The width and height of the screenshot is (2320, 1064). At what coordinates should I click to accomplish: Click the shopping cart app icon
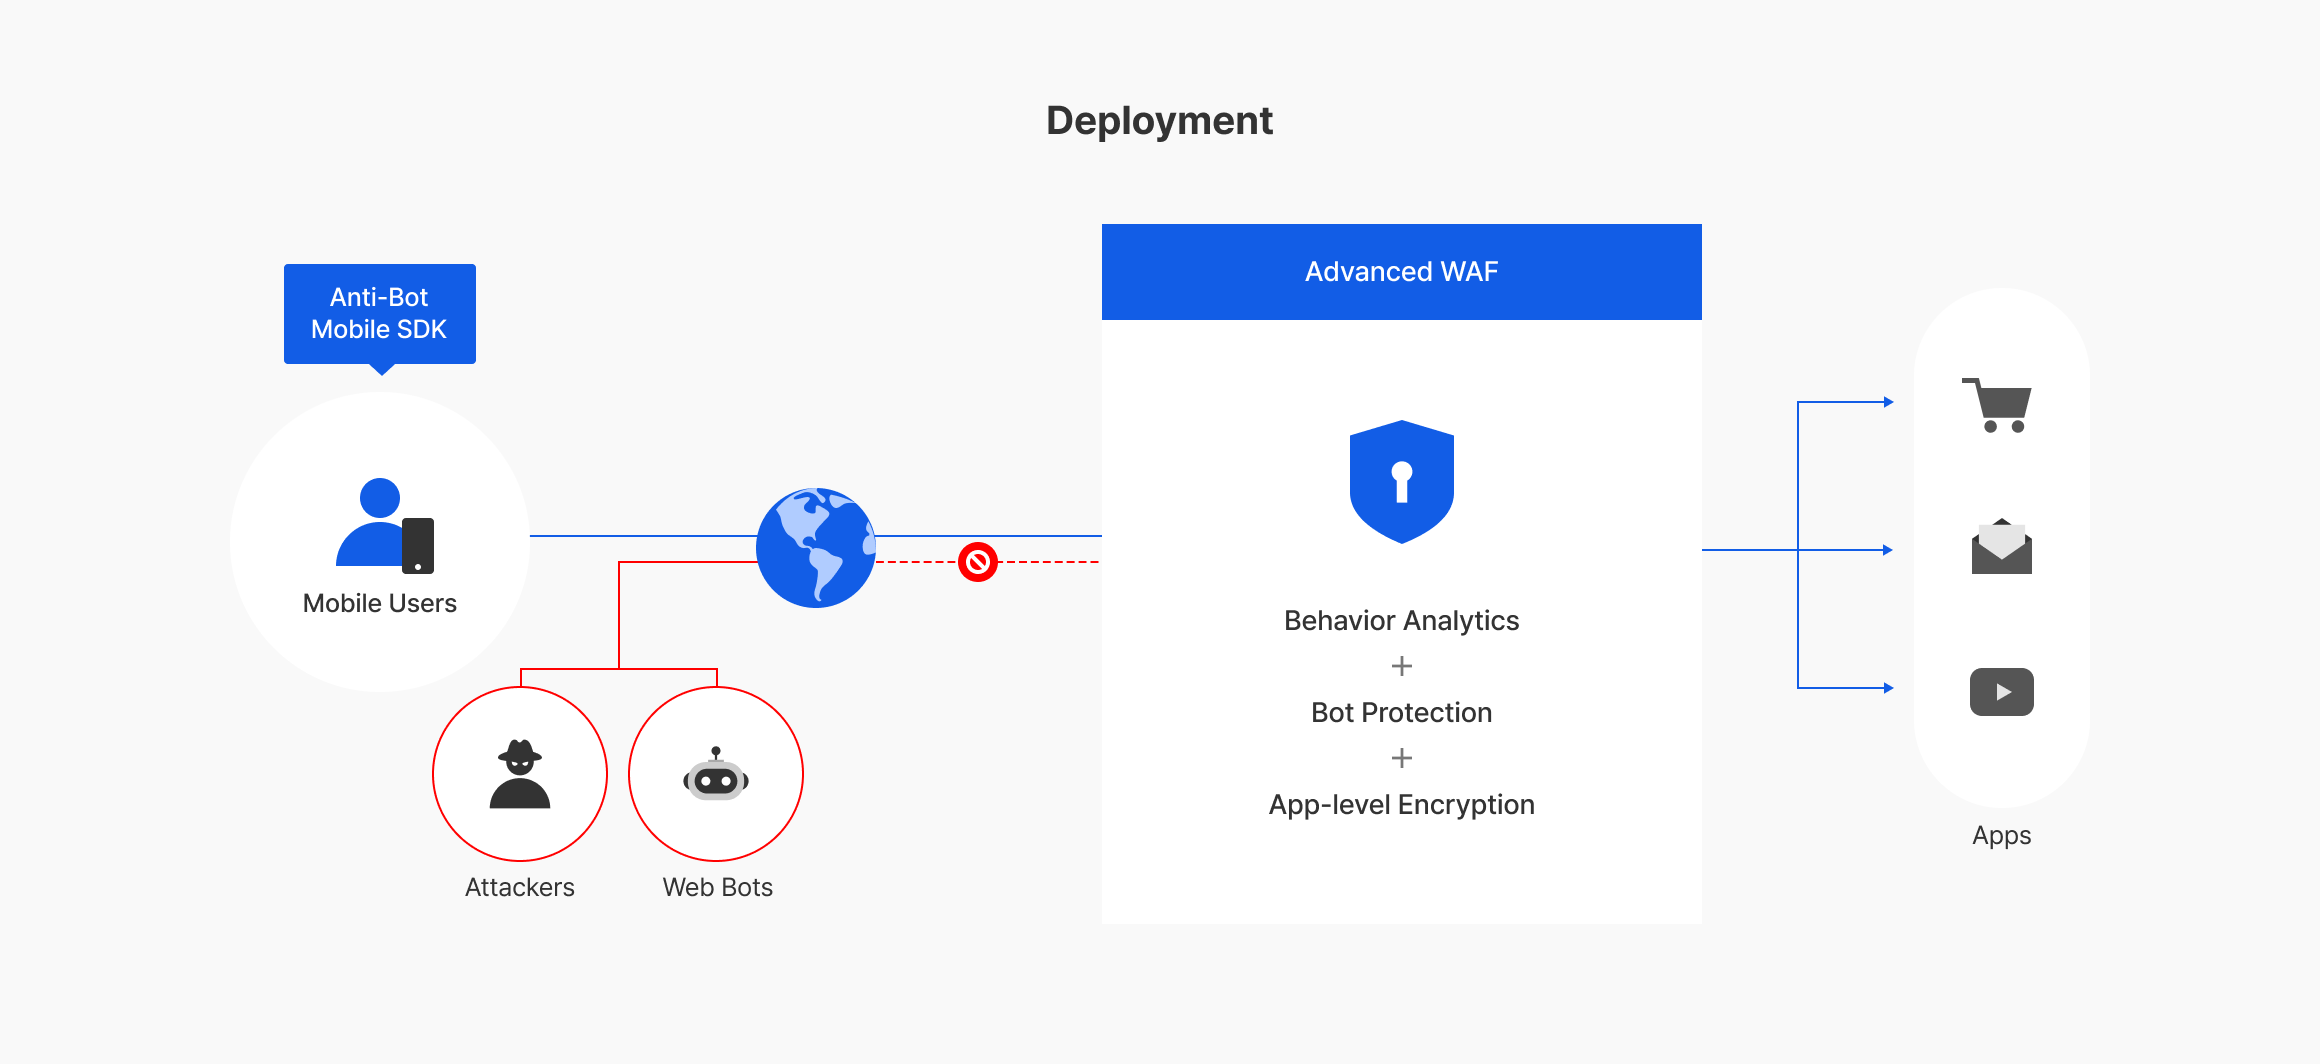1998,406
